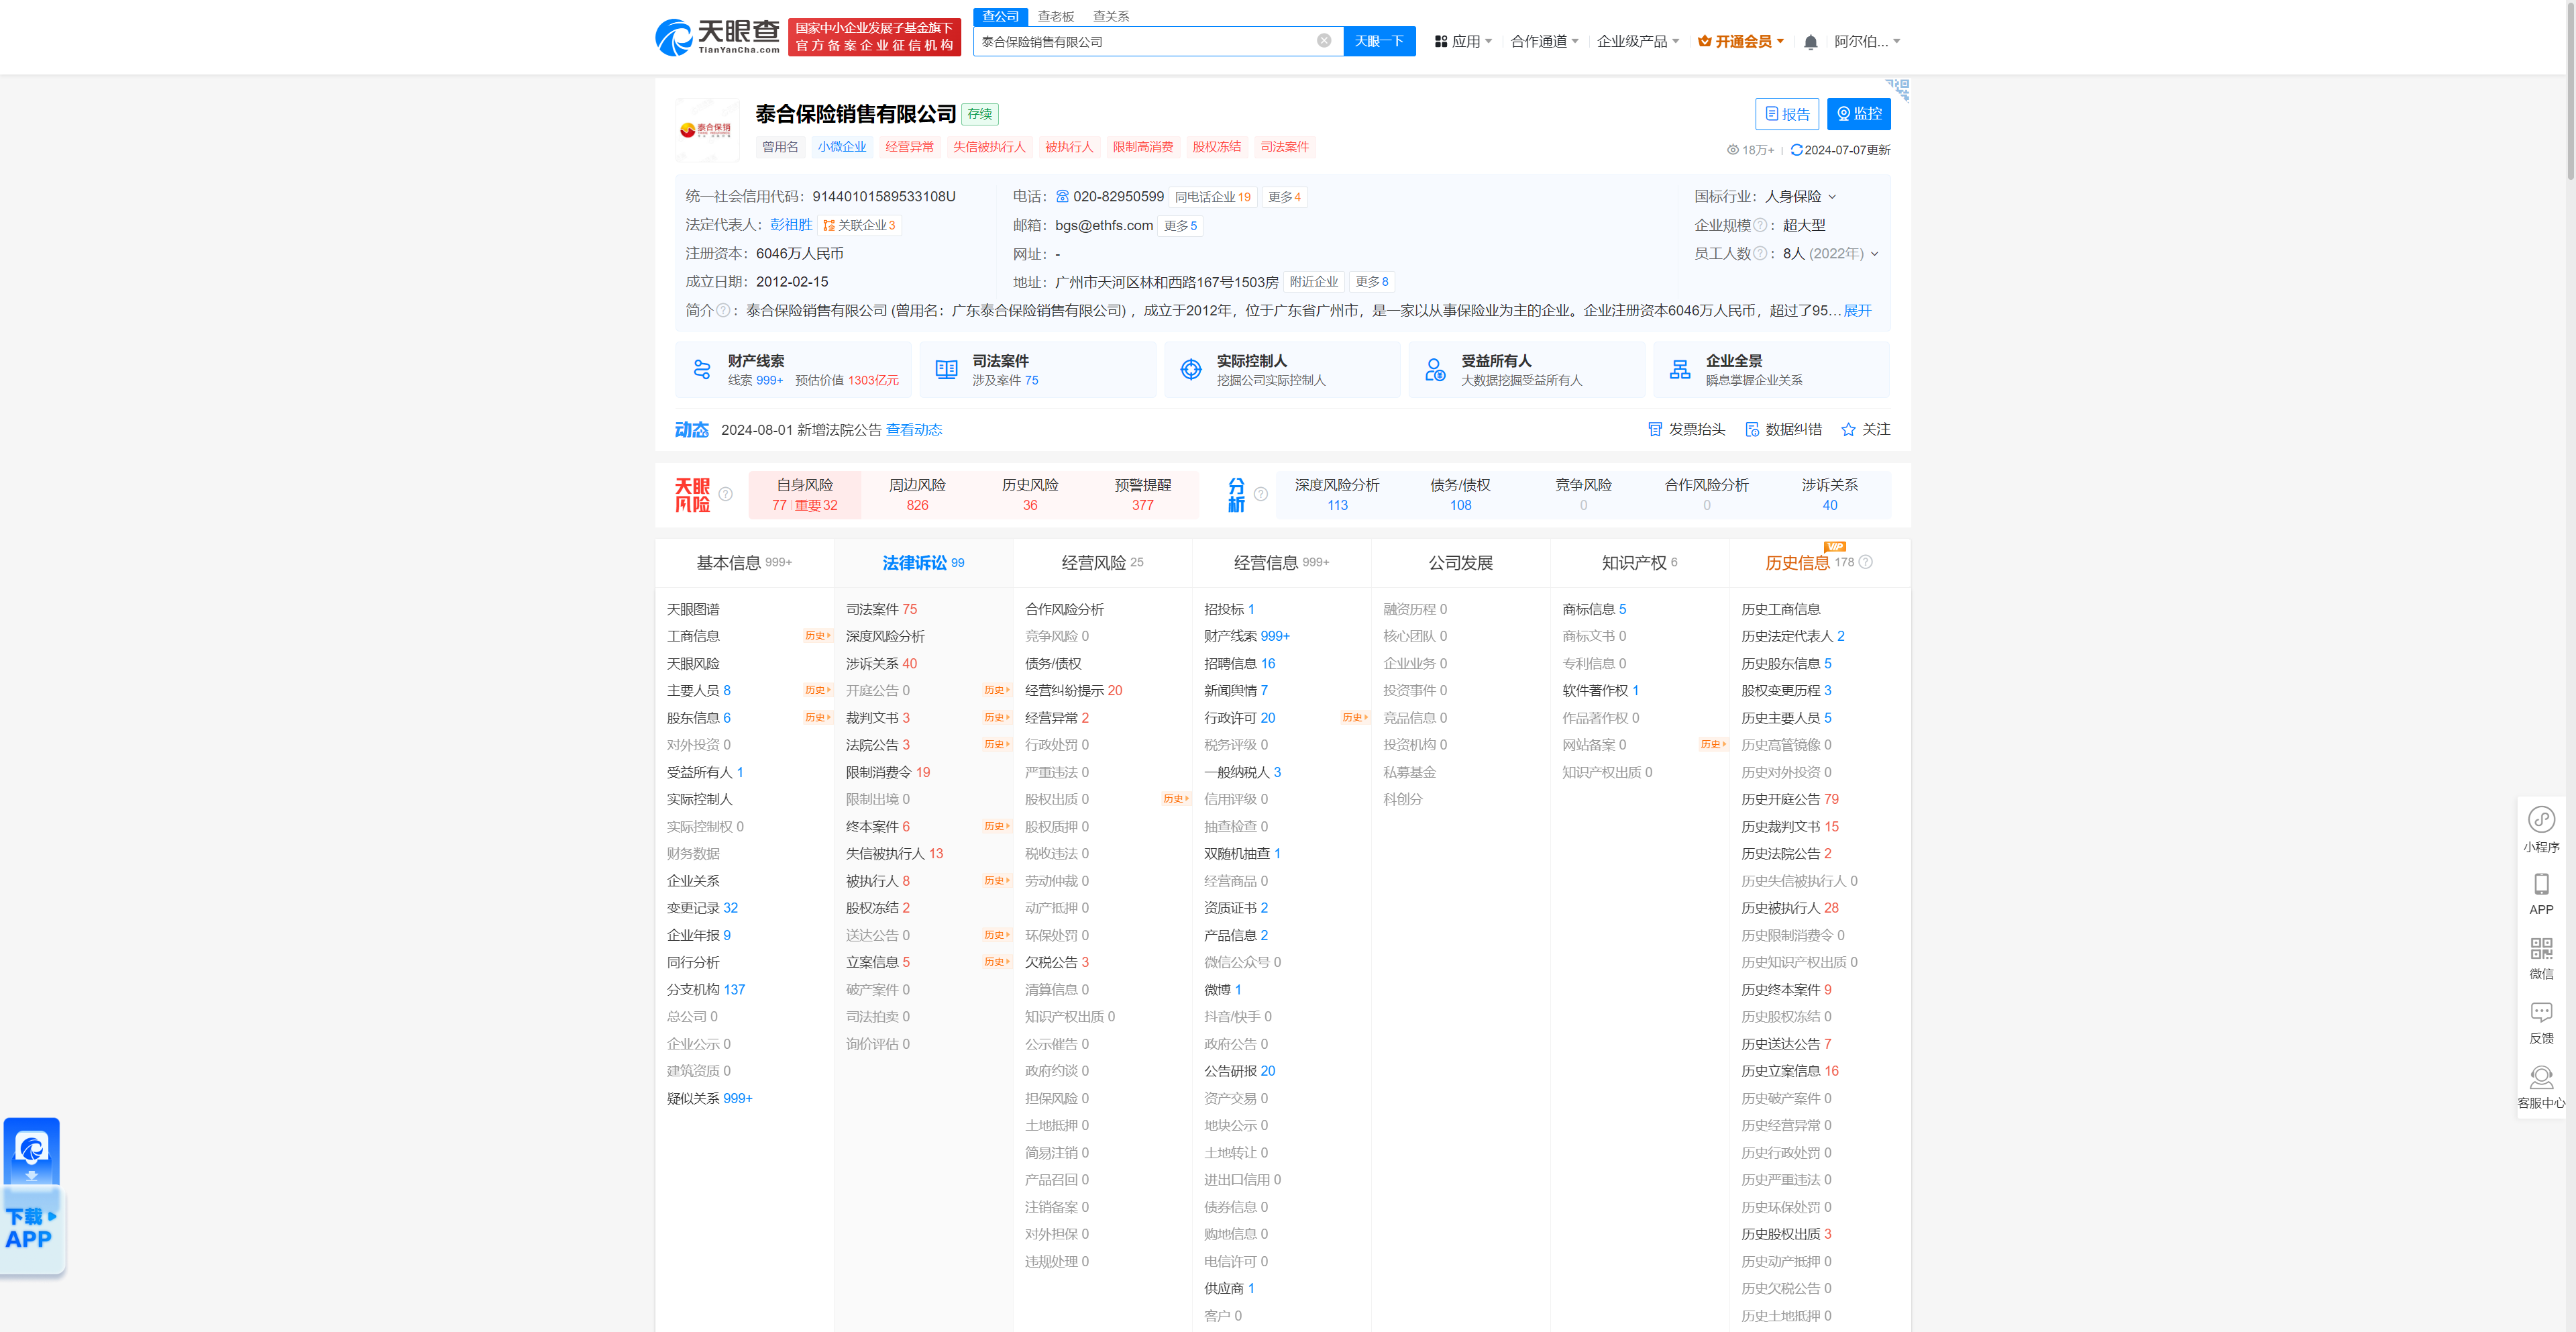Click the help icon beside 企业规模
The image size is (2576, 1332).
pos(1760,225)
